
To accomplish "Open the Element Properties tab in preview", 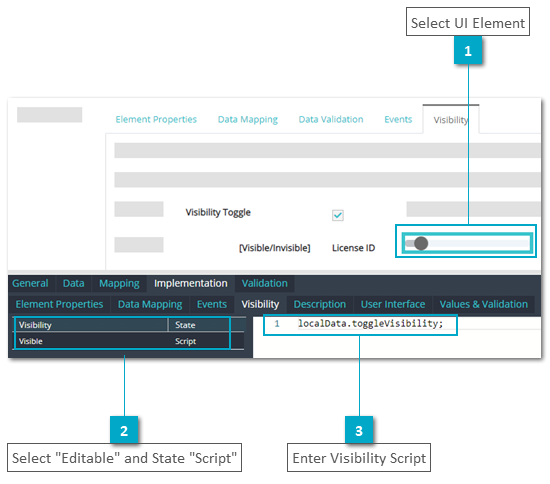I will [156, 120].
